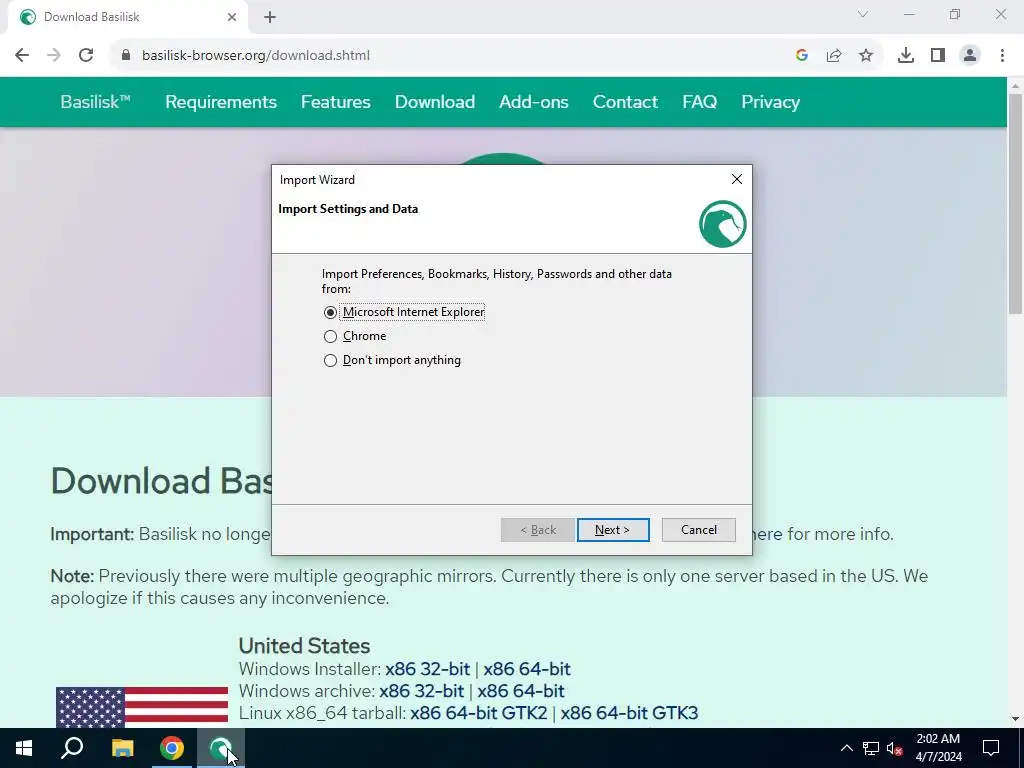Open the notification center icon

click(x=991, y=748)
